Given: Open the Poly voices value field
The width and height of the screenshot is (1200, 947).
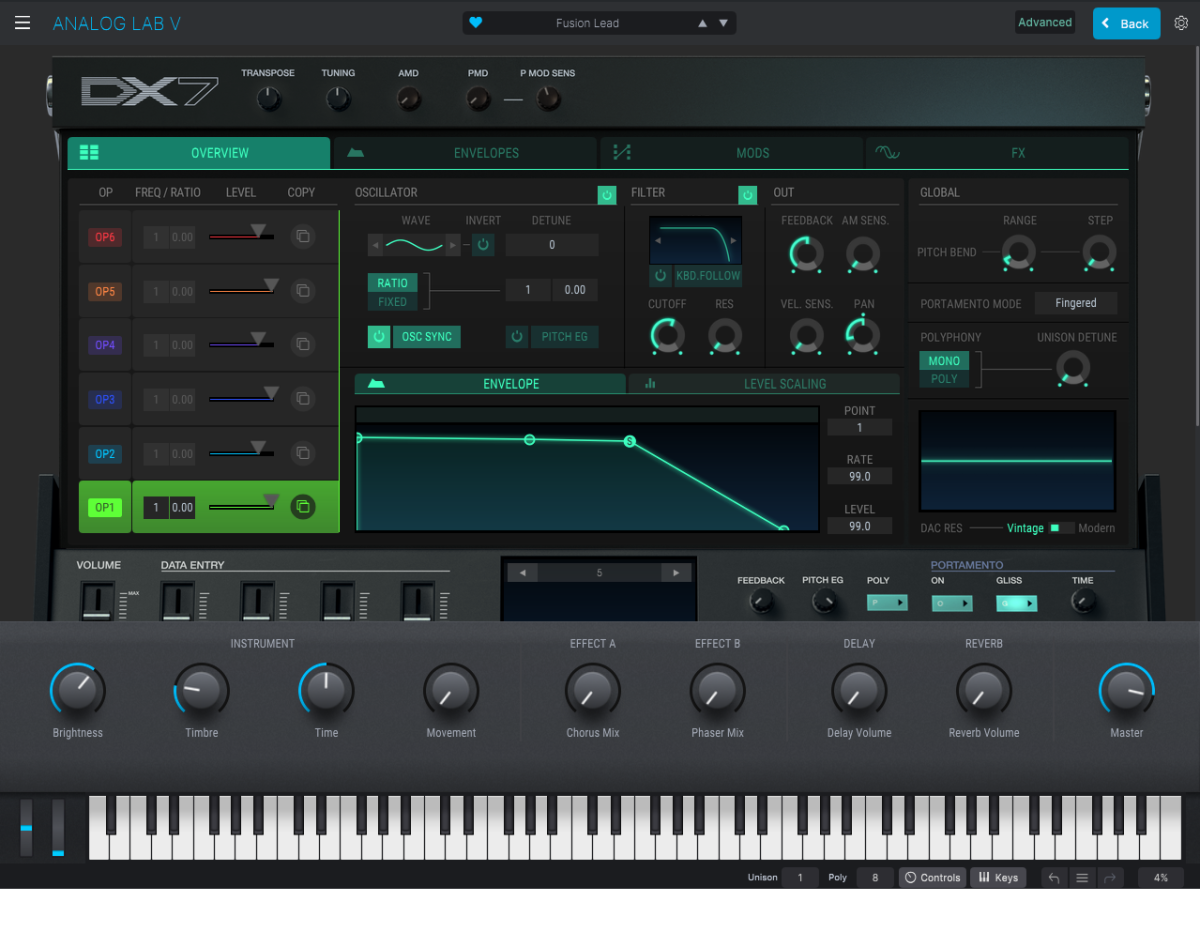Looking at the screenshot, I should (x=875, y=878).
